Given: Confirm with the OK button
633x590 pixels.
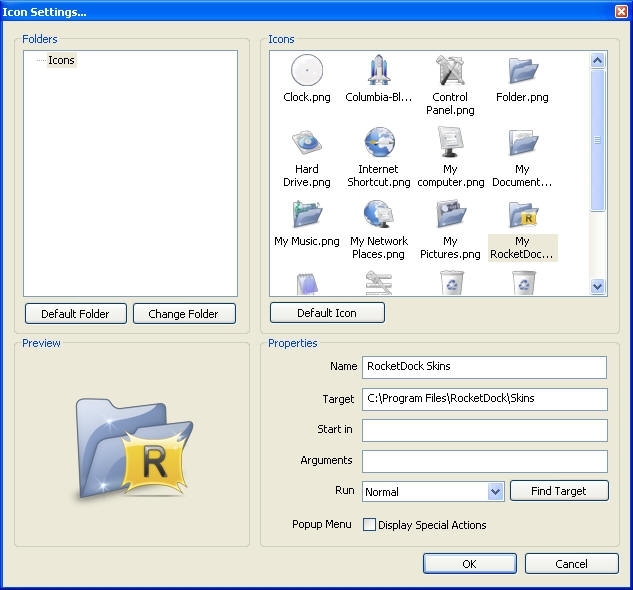Looking at the screenshot, I should (470, 564).
